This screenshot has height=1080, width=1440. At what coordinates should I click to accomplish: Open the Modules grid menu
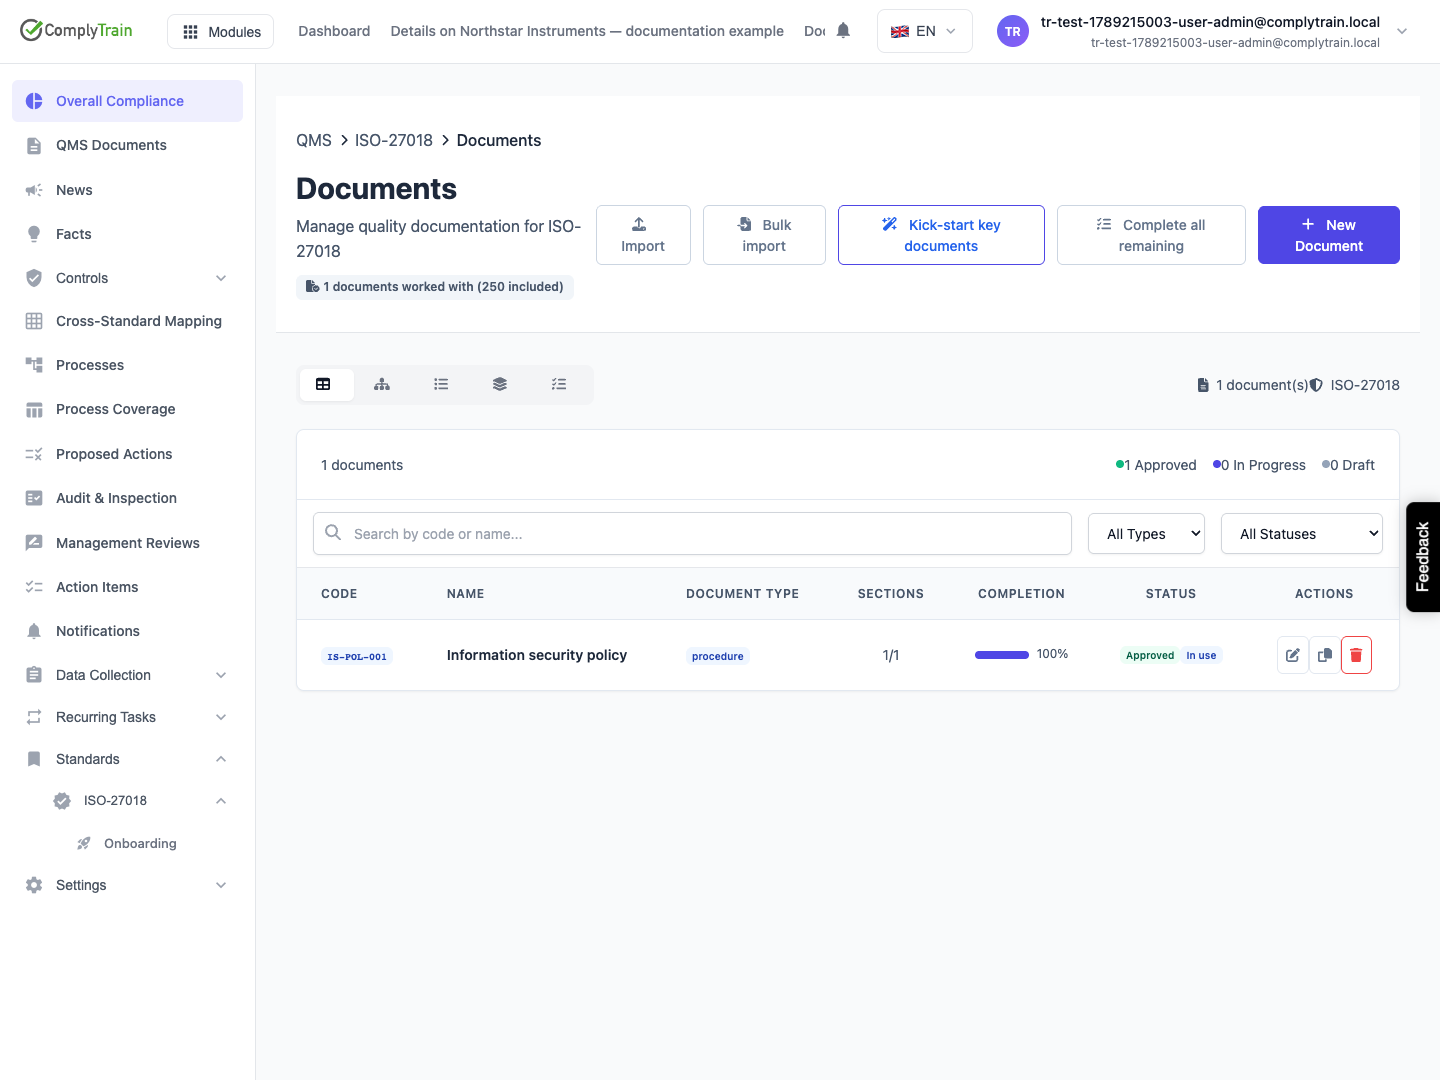pyautogui.click(x=221, y=32)
